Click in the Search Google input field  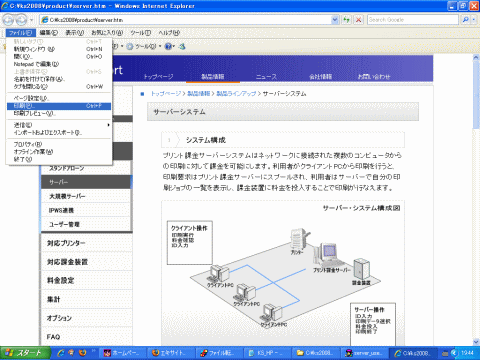click(413, 20)
